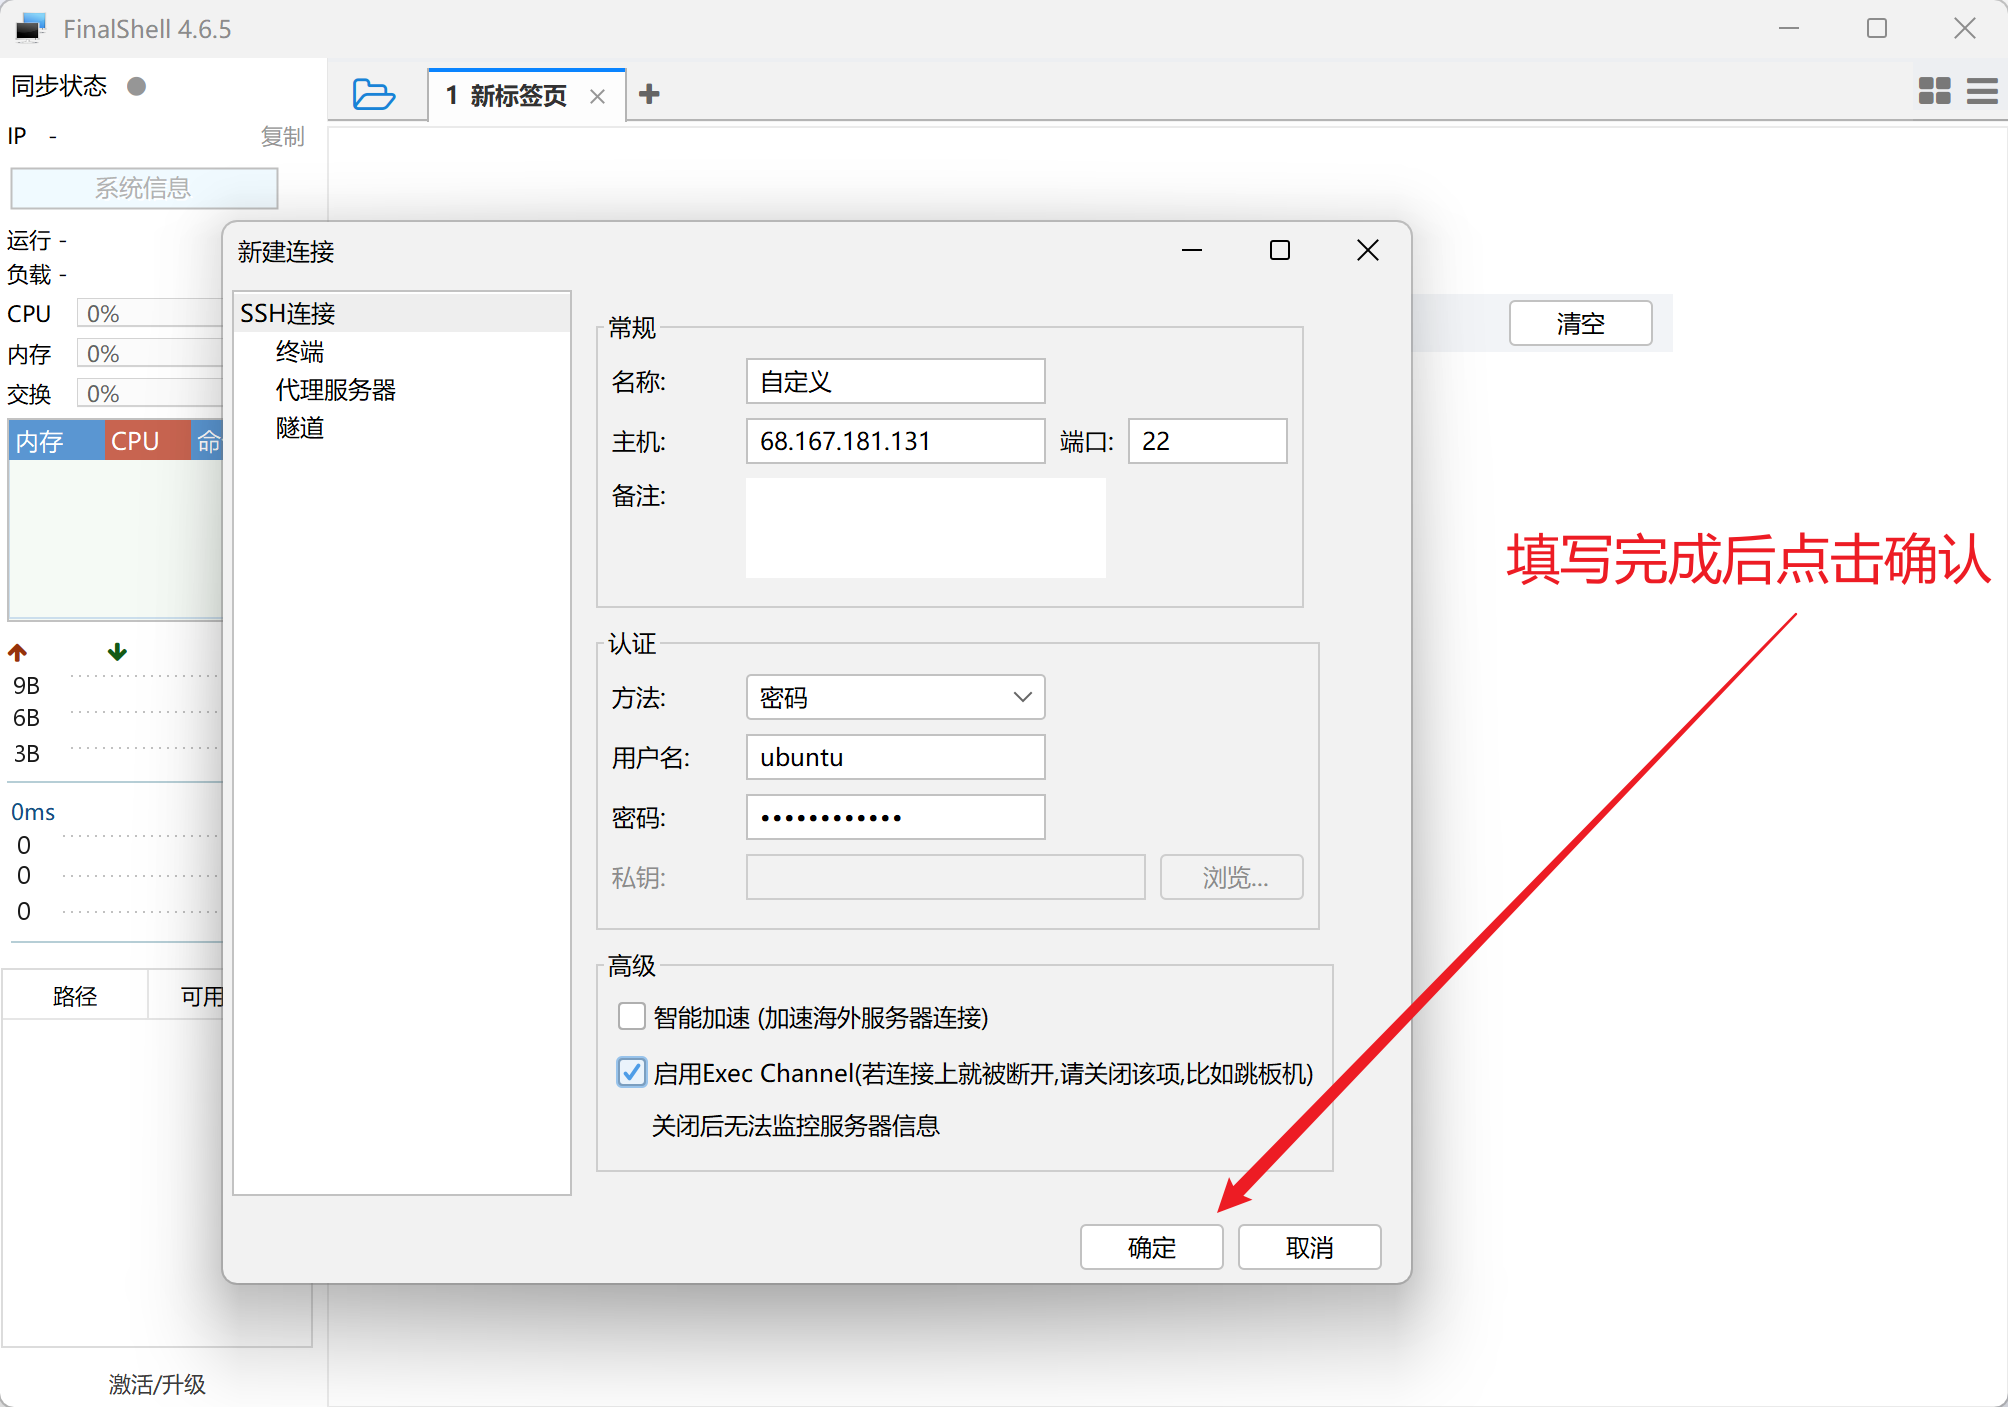The width and height of the screenshot is (2008, 1407).
Task: Click the 主机 IP address field
Action: (x=895, y=441)
